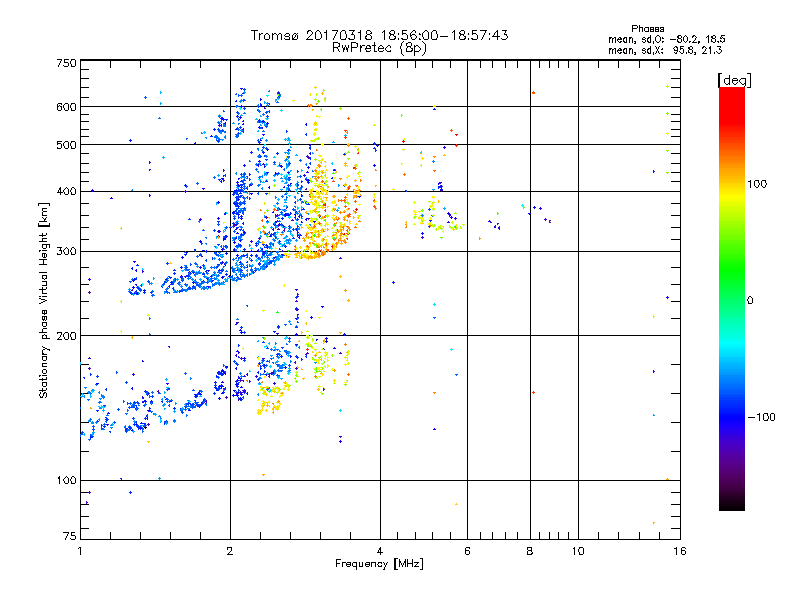Click the y-axis '100' tick label

click(66, 480)
